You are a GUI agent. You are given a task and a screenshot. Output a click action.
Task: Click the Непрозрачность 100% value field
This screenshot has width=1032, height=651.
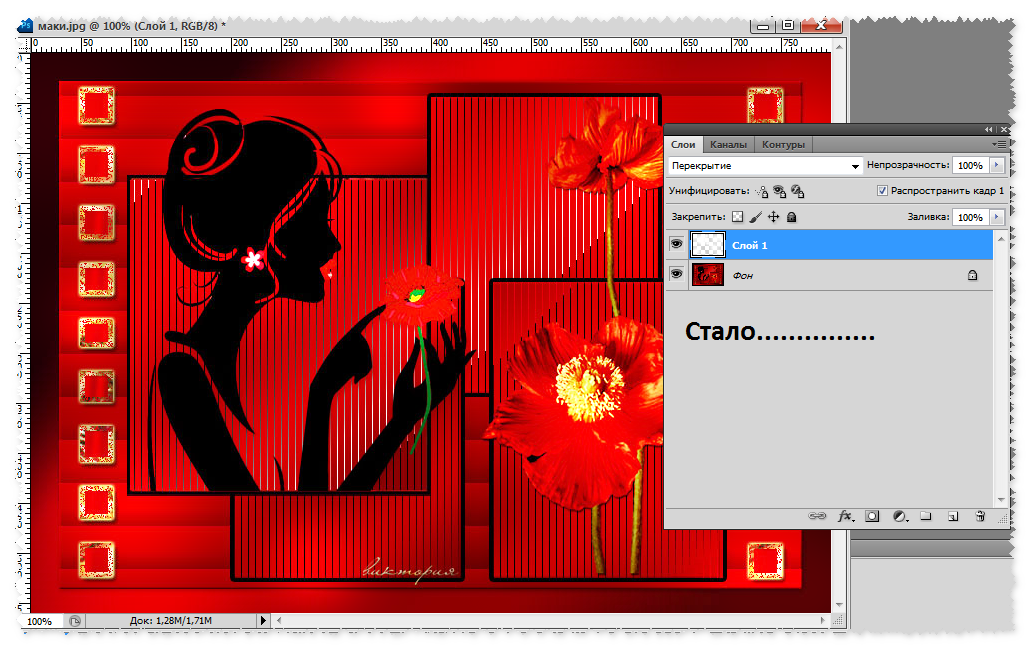[971, 166]
